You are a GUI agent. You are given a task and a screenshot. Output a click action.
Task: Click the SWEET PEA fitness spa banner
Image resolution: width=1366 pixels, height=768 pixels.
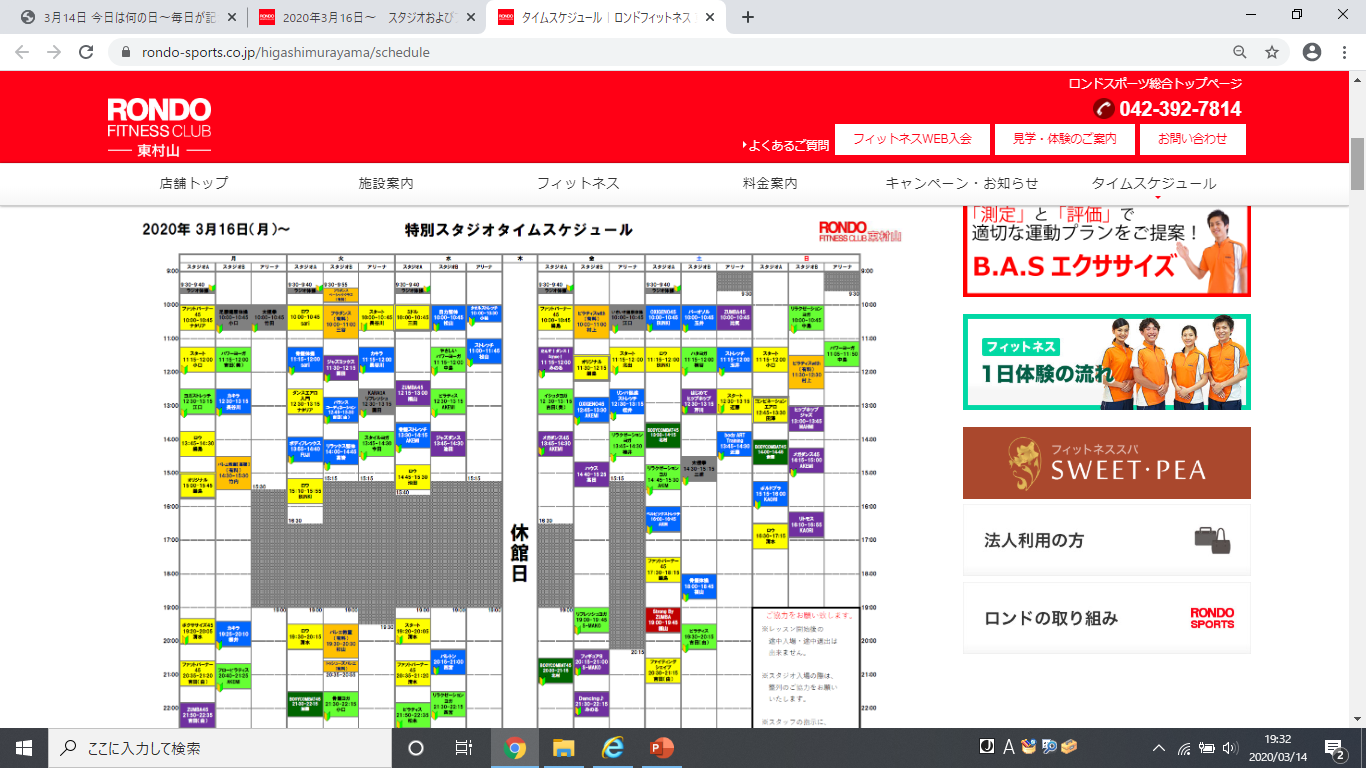(x=1106, y=463)
